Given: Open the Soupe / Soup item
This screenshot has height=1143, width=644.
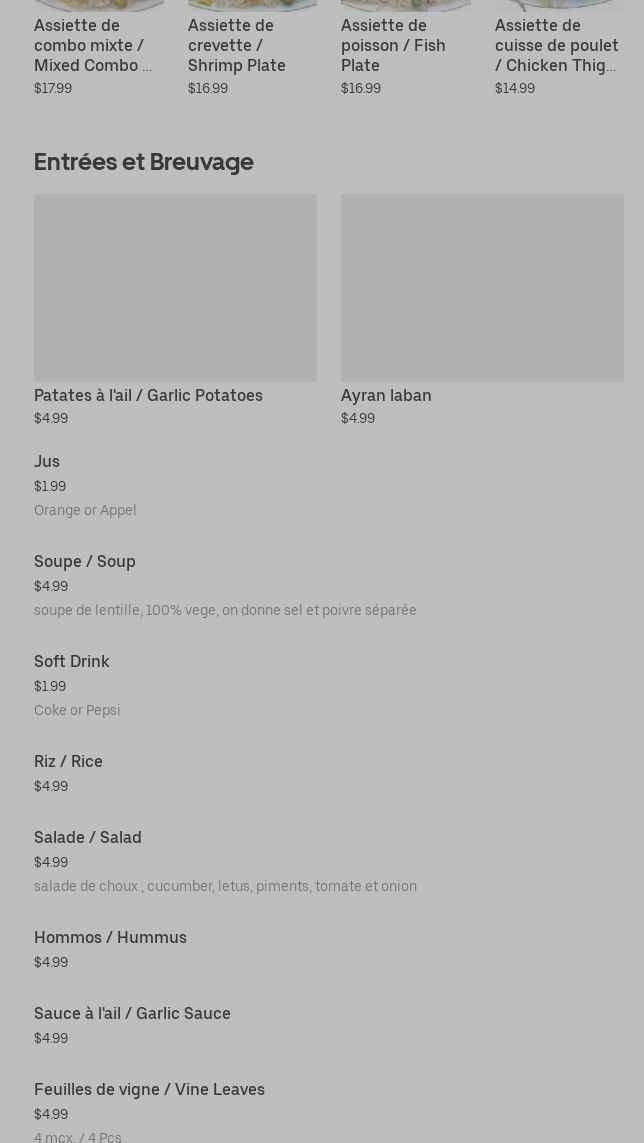Looking at the screenshot, I should tap(85, 561).
